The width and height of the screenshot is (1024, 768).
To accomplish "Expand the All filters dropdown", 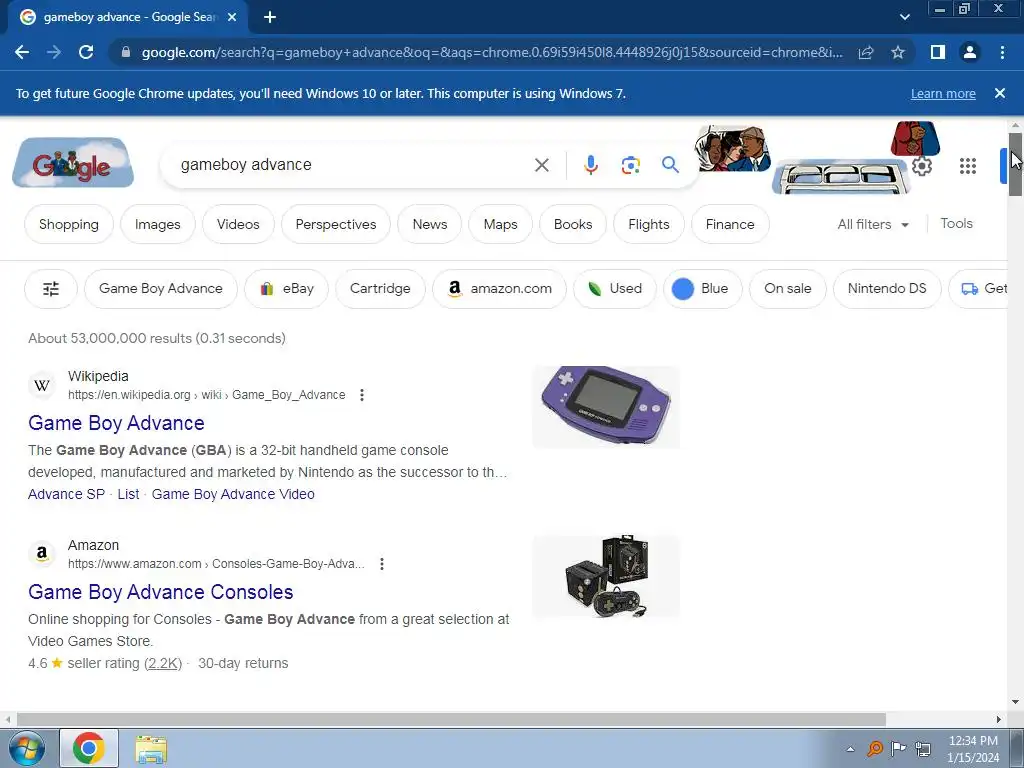I will 873,224.
